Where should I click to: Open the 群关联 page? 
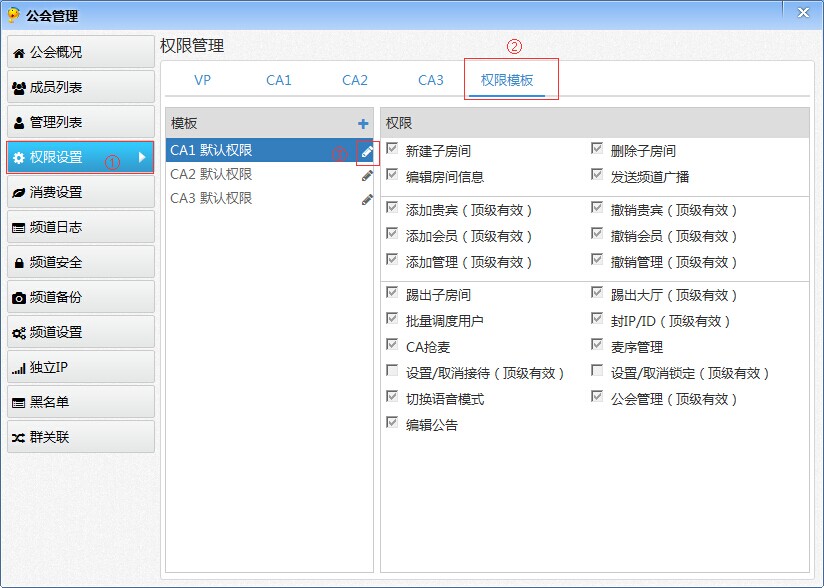pos(81,437)
